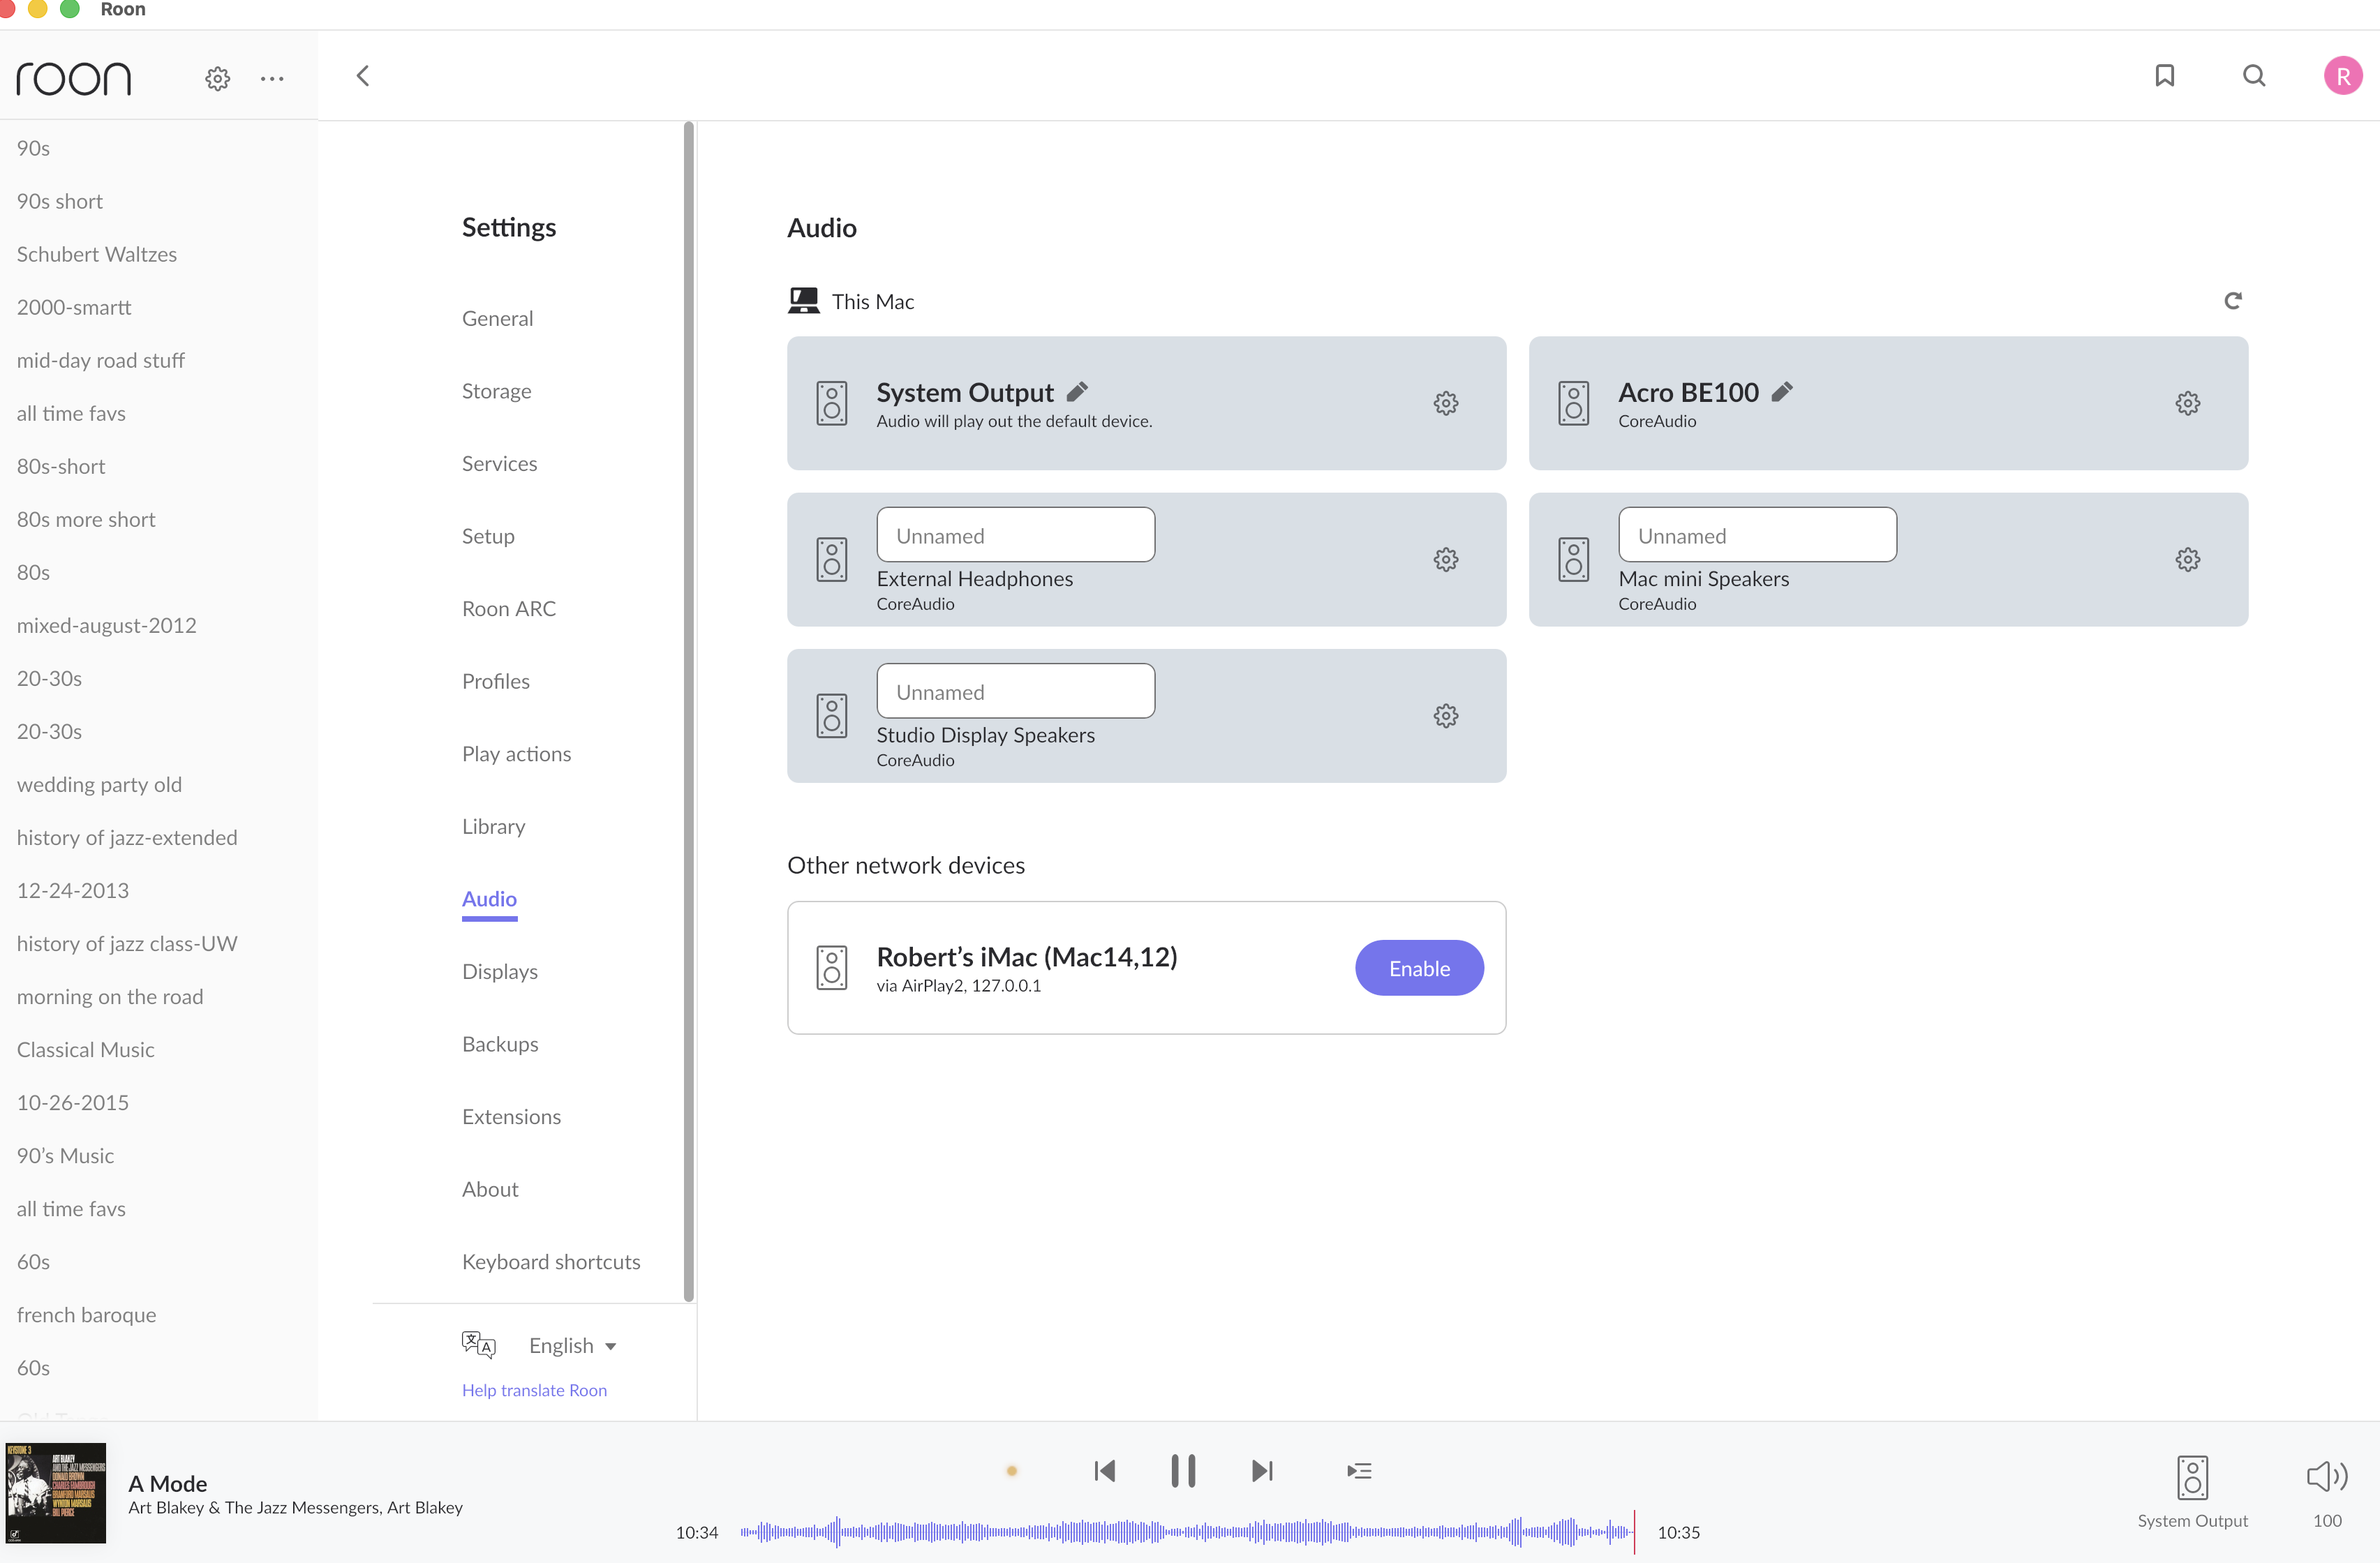
Task: Open Play actions settings section
Action: 516,753
